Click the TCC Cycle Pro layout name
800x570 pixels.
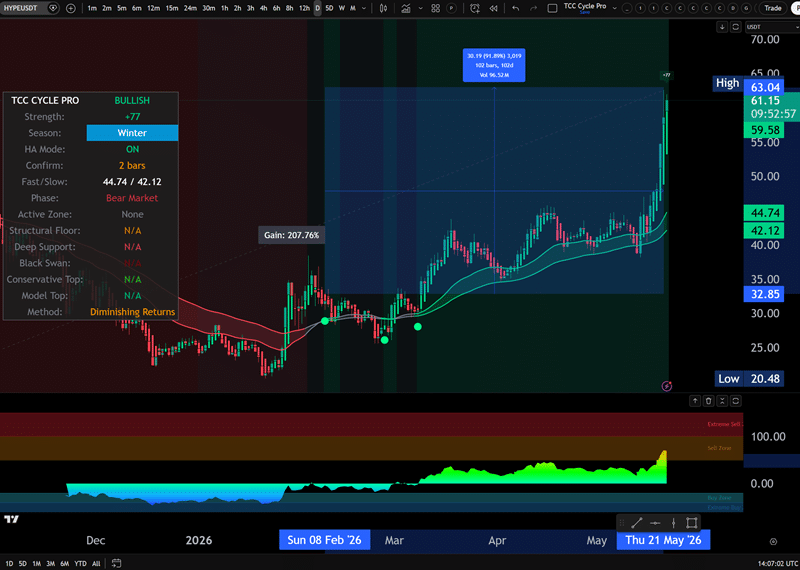585,8
